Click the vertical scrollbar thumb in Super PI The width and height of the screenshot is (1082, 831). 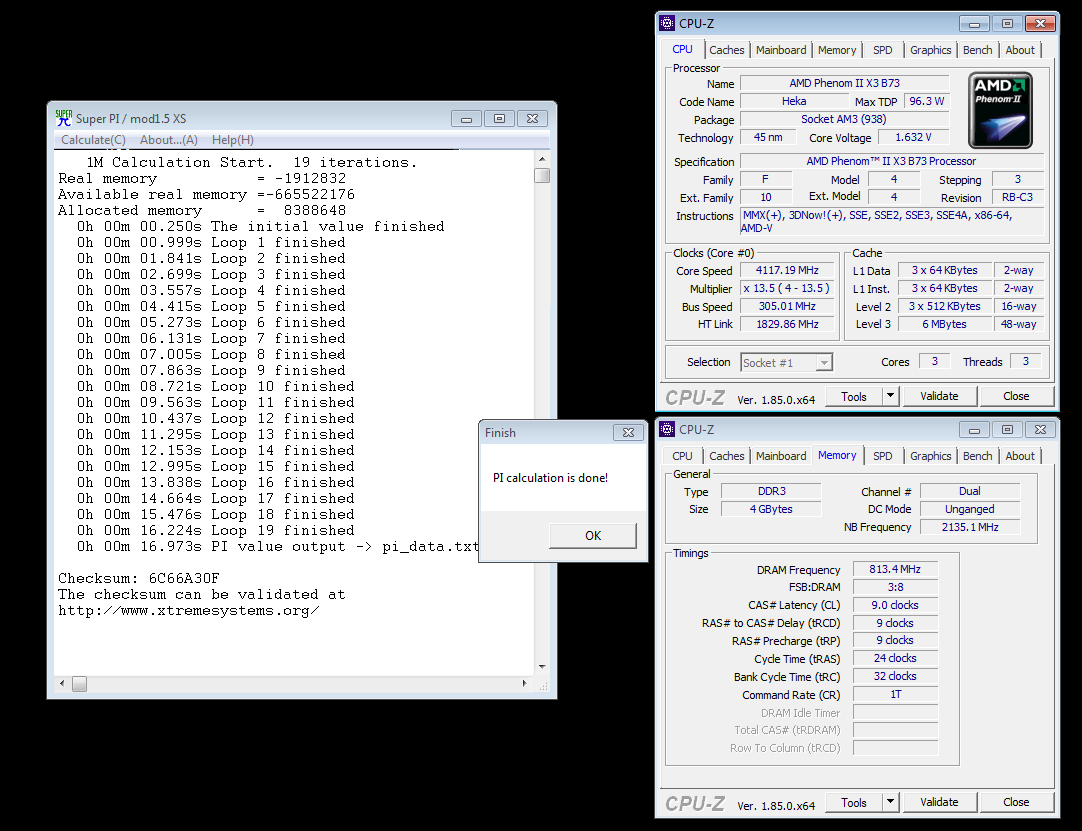point(542,175)
